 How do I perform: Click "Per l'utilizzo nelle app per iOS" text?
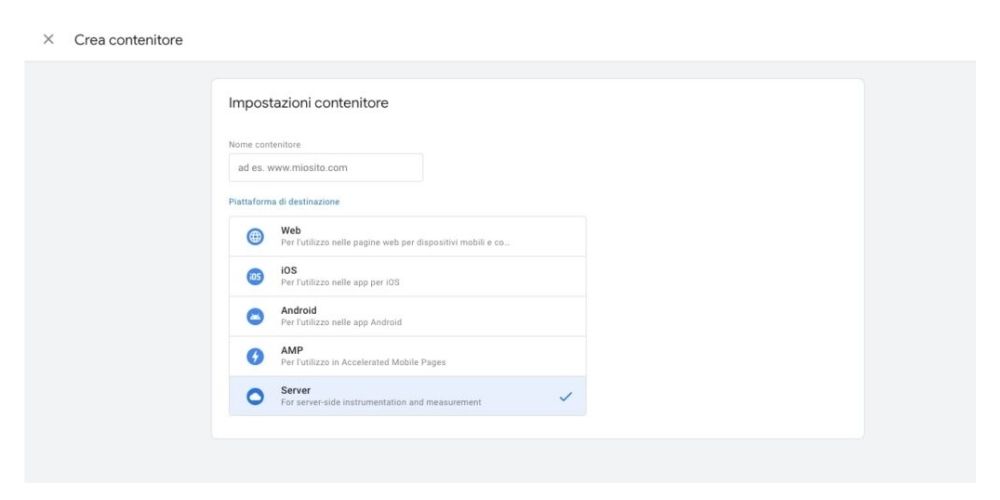(x=340, y=283)
